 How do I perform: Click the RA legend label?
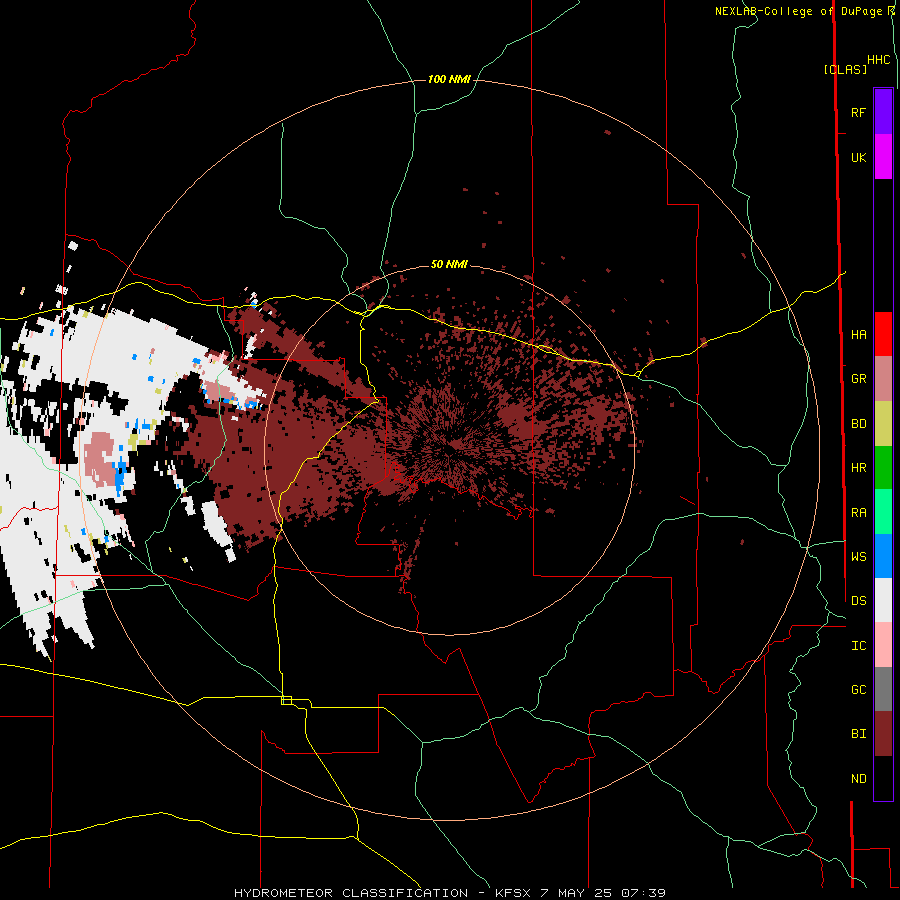(x=858, y=512)
